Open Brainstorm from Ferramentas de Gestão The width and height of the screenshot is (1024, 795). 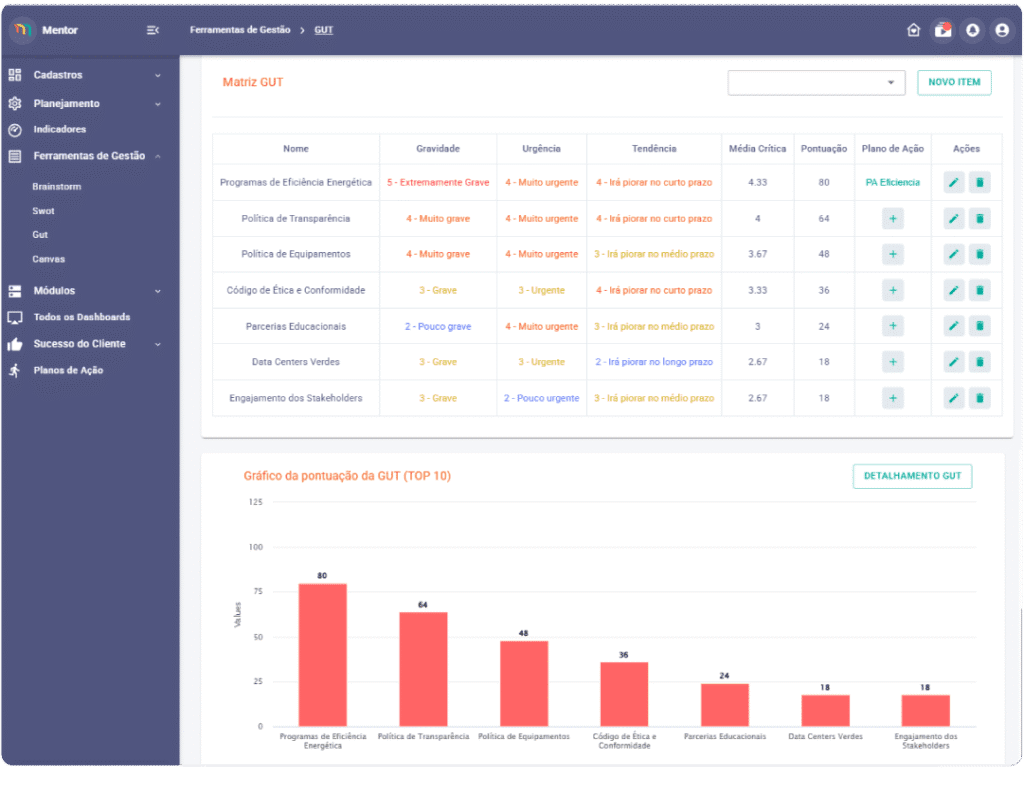(x=55, y=186)
